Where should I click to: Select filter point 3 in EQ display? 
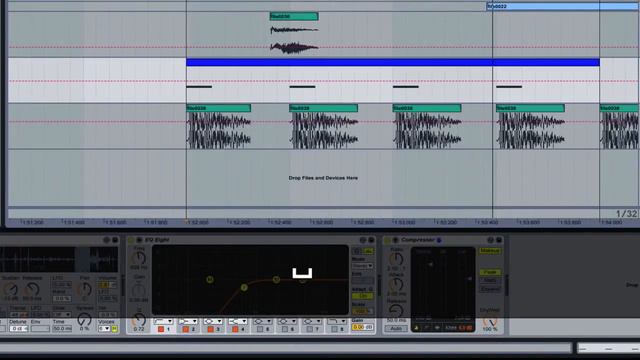pyautogui.click(x=276, y=280)
